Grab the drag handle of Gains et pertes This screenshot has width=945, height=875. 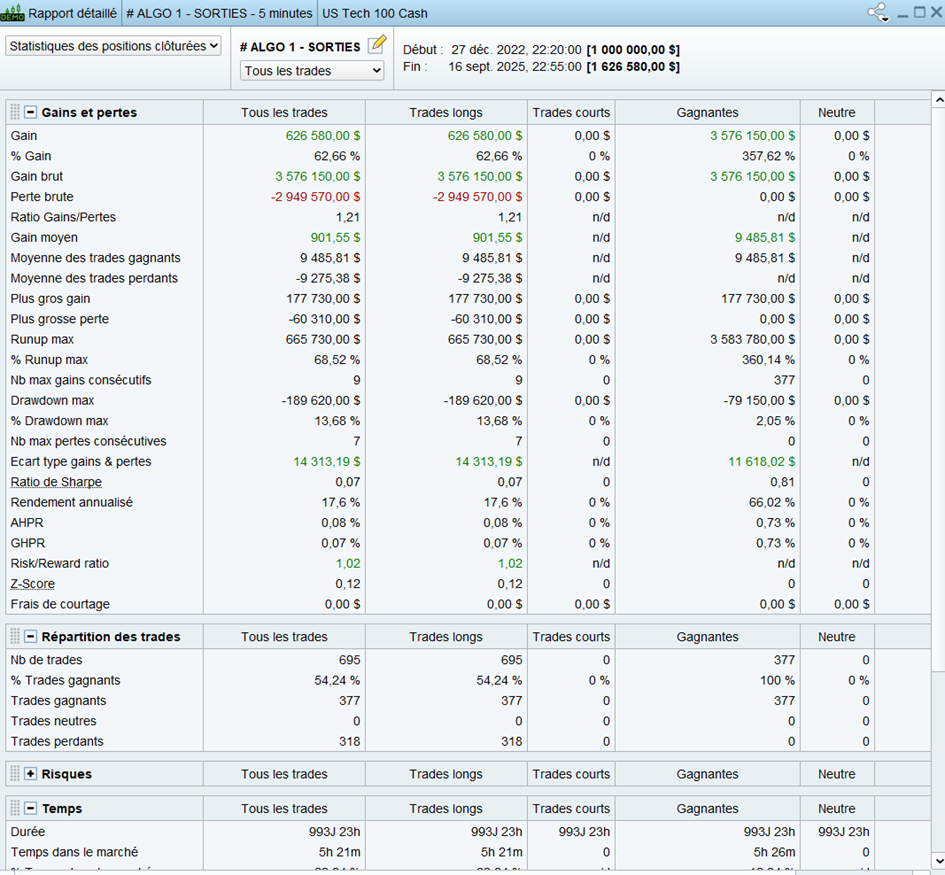coord(15,112)
